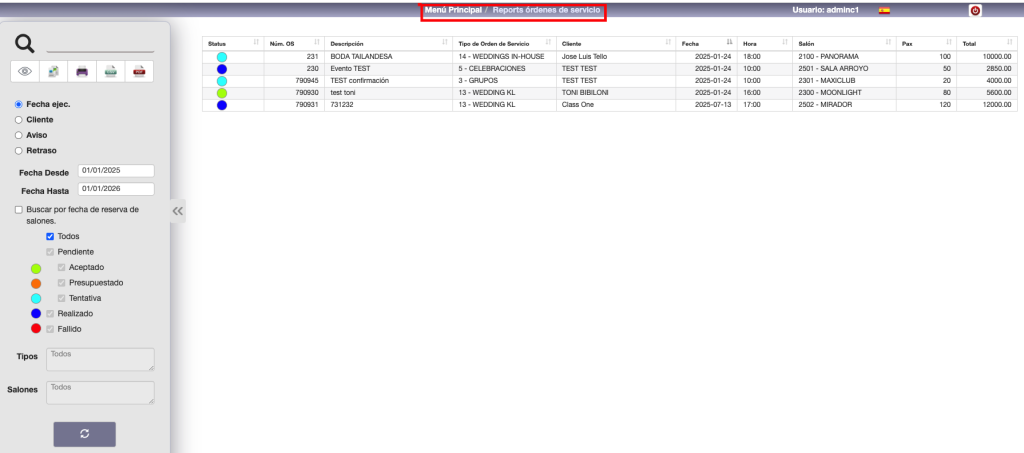1024x453 pixels.
Task: Click the Spanish flag language icon
Action: (x=884, y=10)
